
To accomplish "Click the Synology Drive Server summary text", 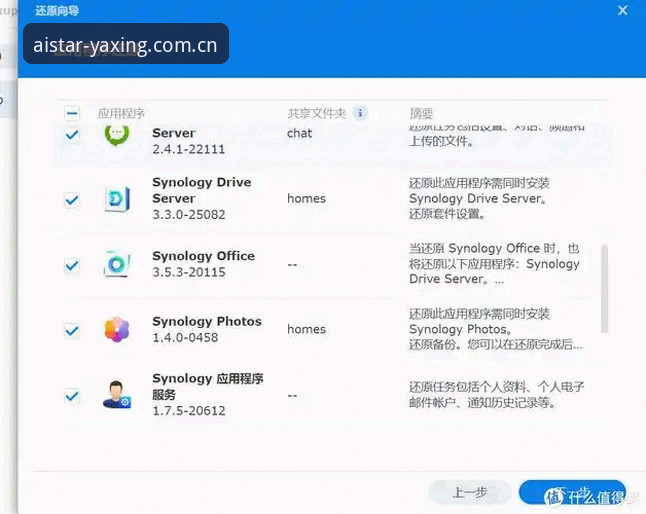I will [x=479, y=199].
